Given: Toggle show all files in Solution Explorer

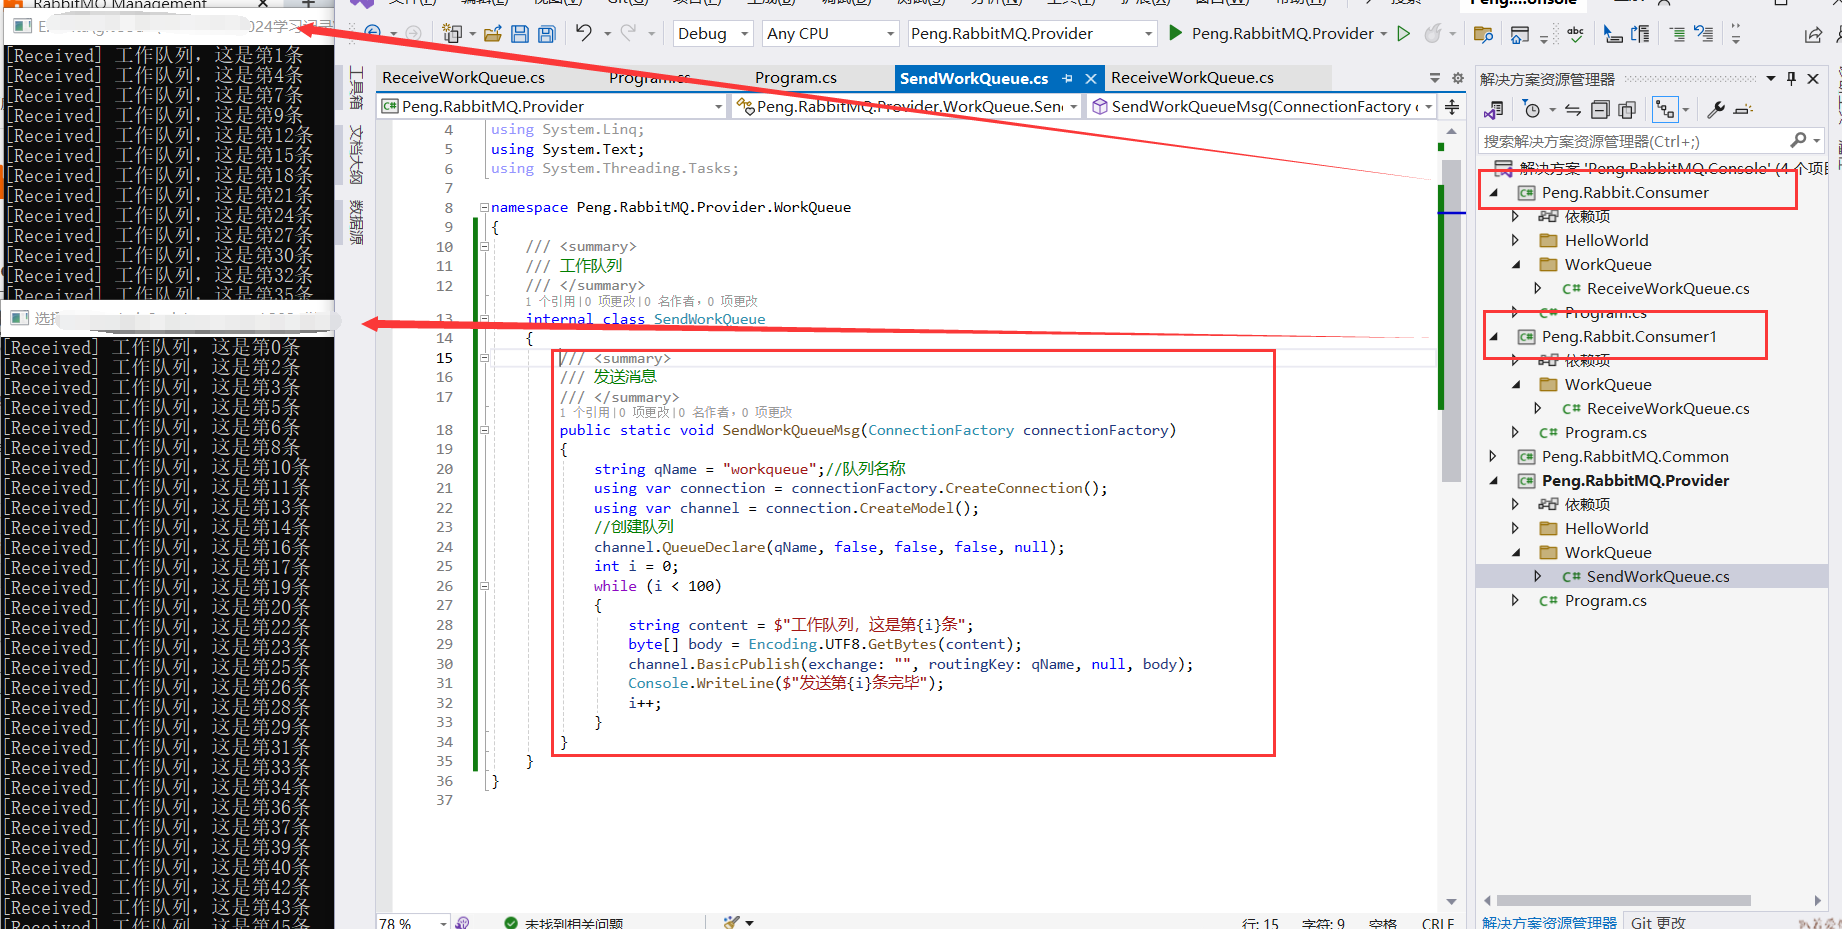Looking at the screenshot, I should pyautogui.click(x=1627, y=110).
